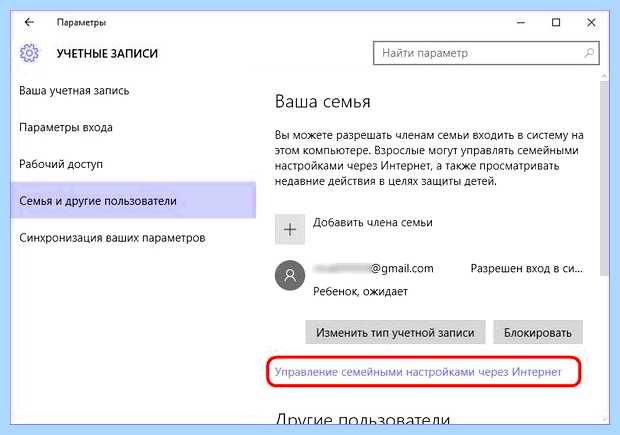Click the Найти параметр search field

[486, 53]
